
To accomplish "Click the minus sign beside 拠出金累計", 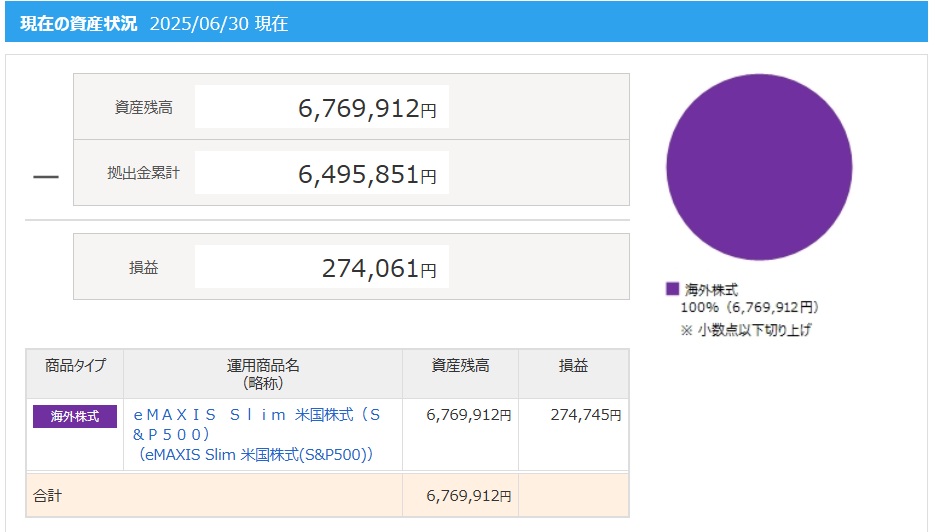I will pos(46,177).
